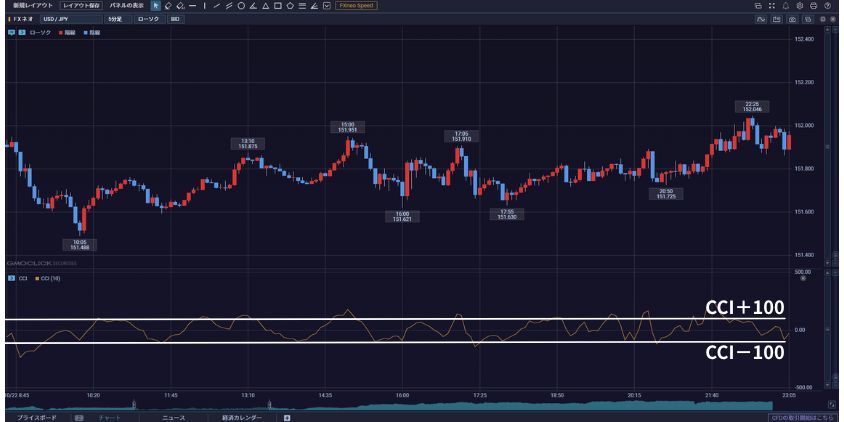The image size is (844, 422).
Task: Toggle the CCI indicator panel visibility
Action: 11,277
